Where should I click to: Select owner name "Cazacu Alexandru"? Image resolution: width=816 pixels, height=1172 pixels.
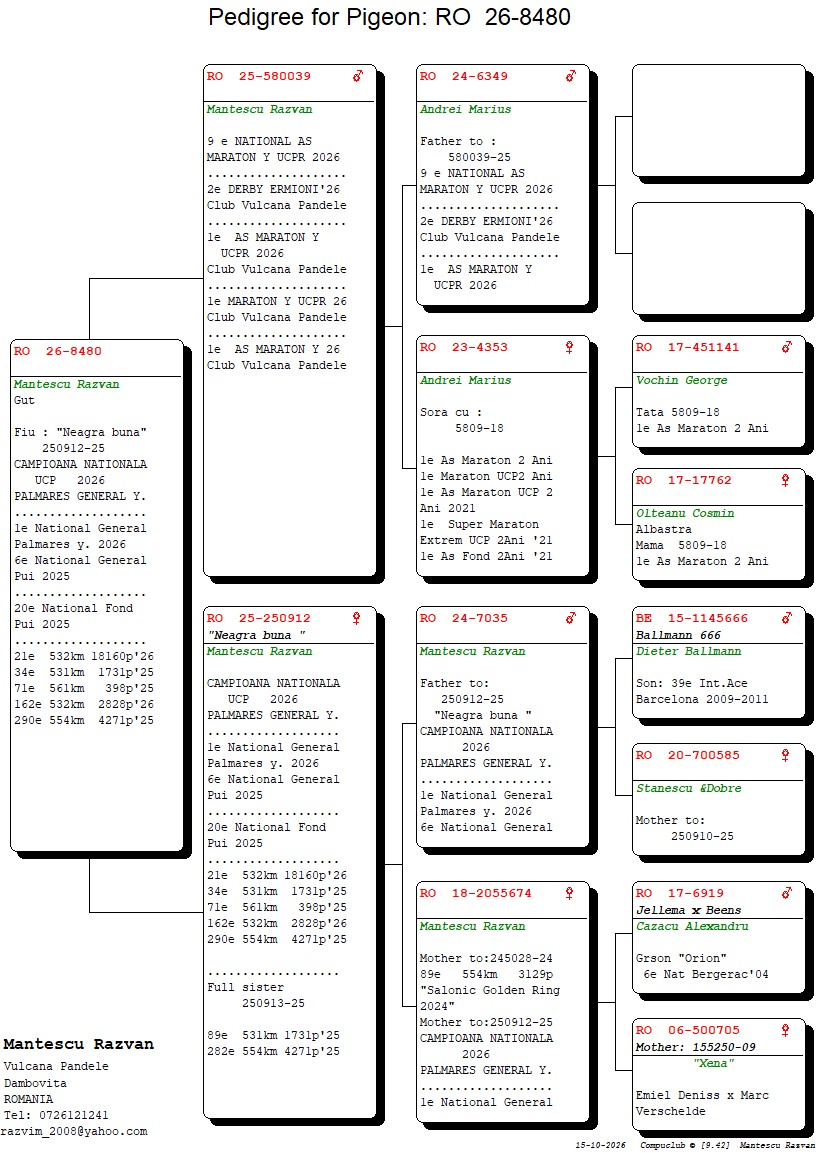tap(692, 927)
